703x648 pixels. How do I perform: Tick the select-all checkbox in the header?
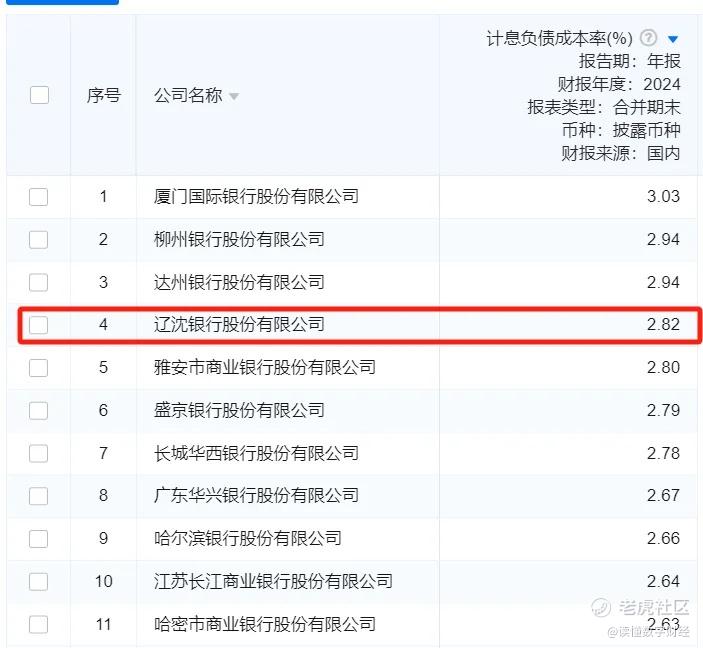click(x=39, y=95)
